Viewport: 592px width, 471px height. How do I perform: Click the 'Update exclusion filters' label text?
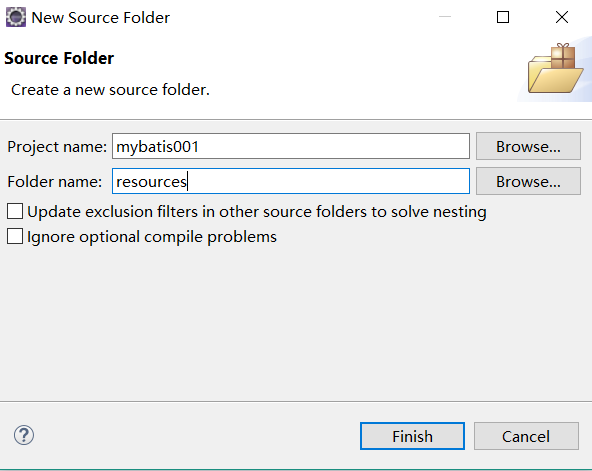[x=257, y=212]
